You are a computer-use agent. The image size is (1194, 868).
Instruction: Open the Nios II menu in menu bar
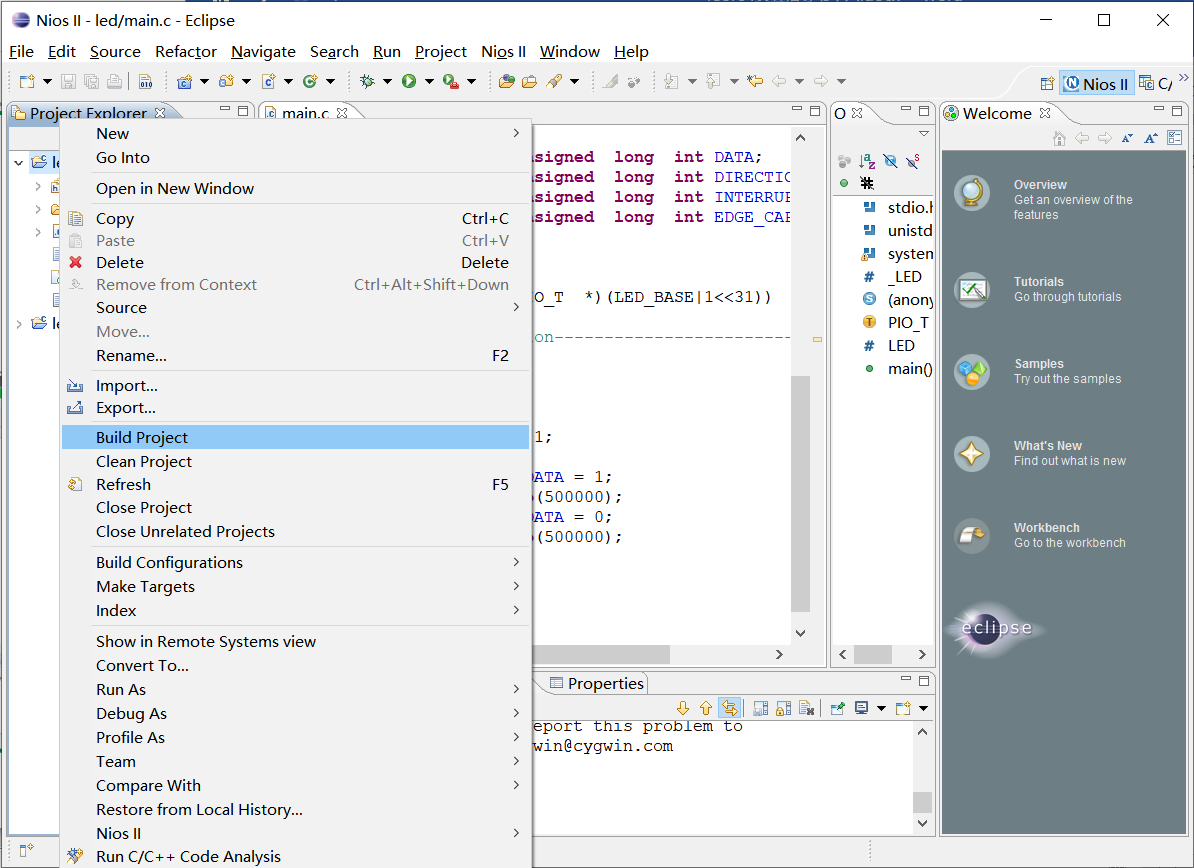(x=503, y=51)
